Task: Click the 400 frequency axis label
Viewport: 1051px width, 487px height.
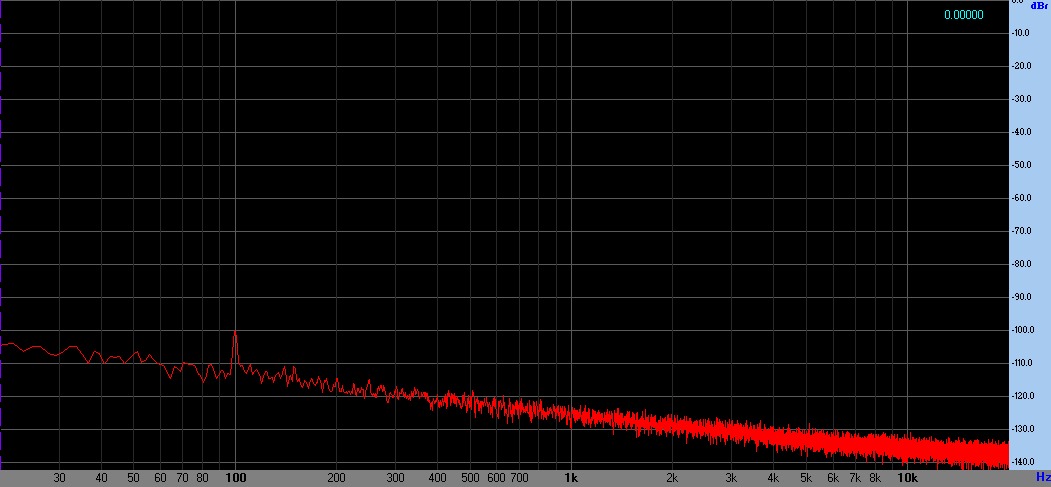Action: [x=437, y=478]
